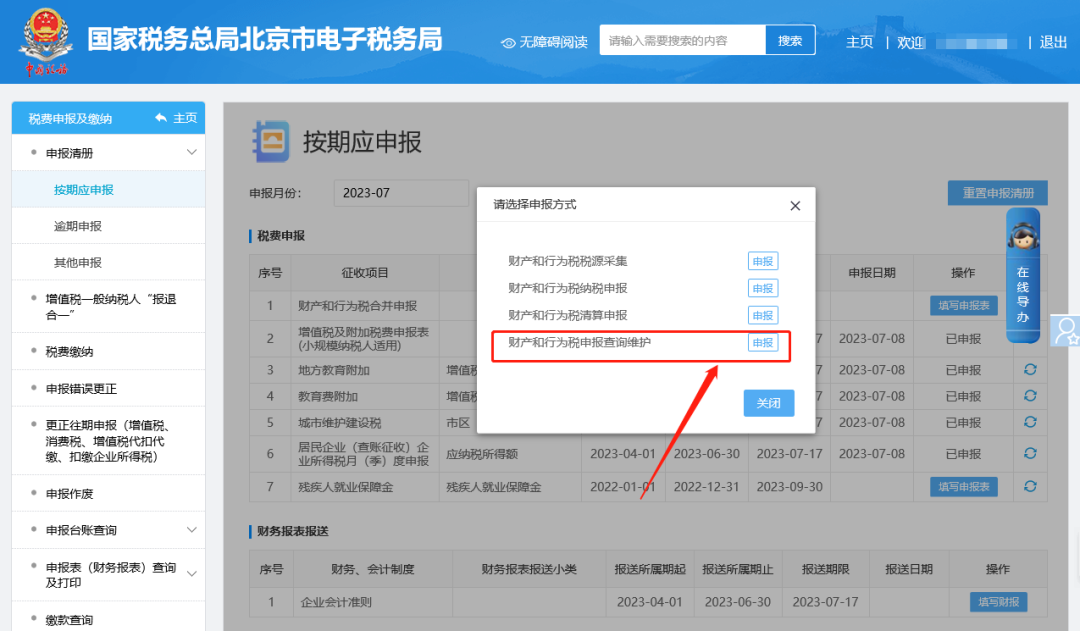The height and width of the screenshot is (631, 1080).
Task: Open the 在线导办 assistant avatar
Action: (x=1022, y=237)
